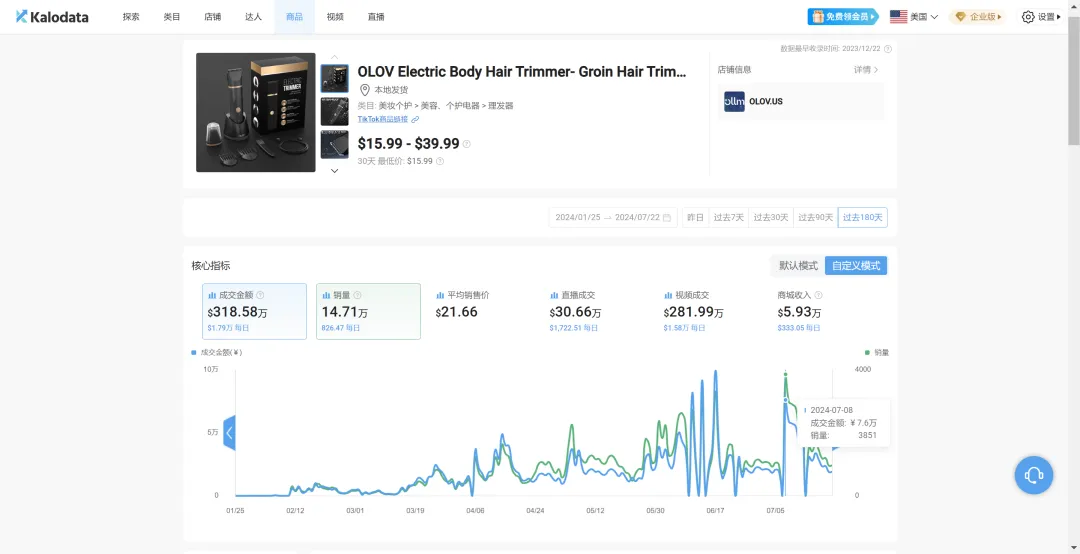Select the 过去30天 time range

click(771, 218)
